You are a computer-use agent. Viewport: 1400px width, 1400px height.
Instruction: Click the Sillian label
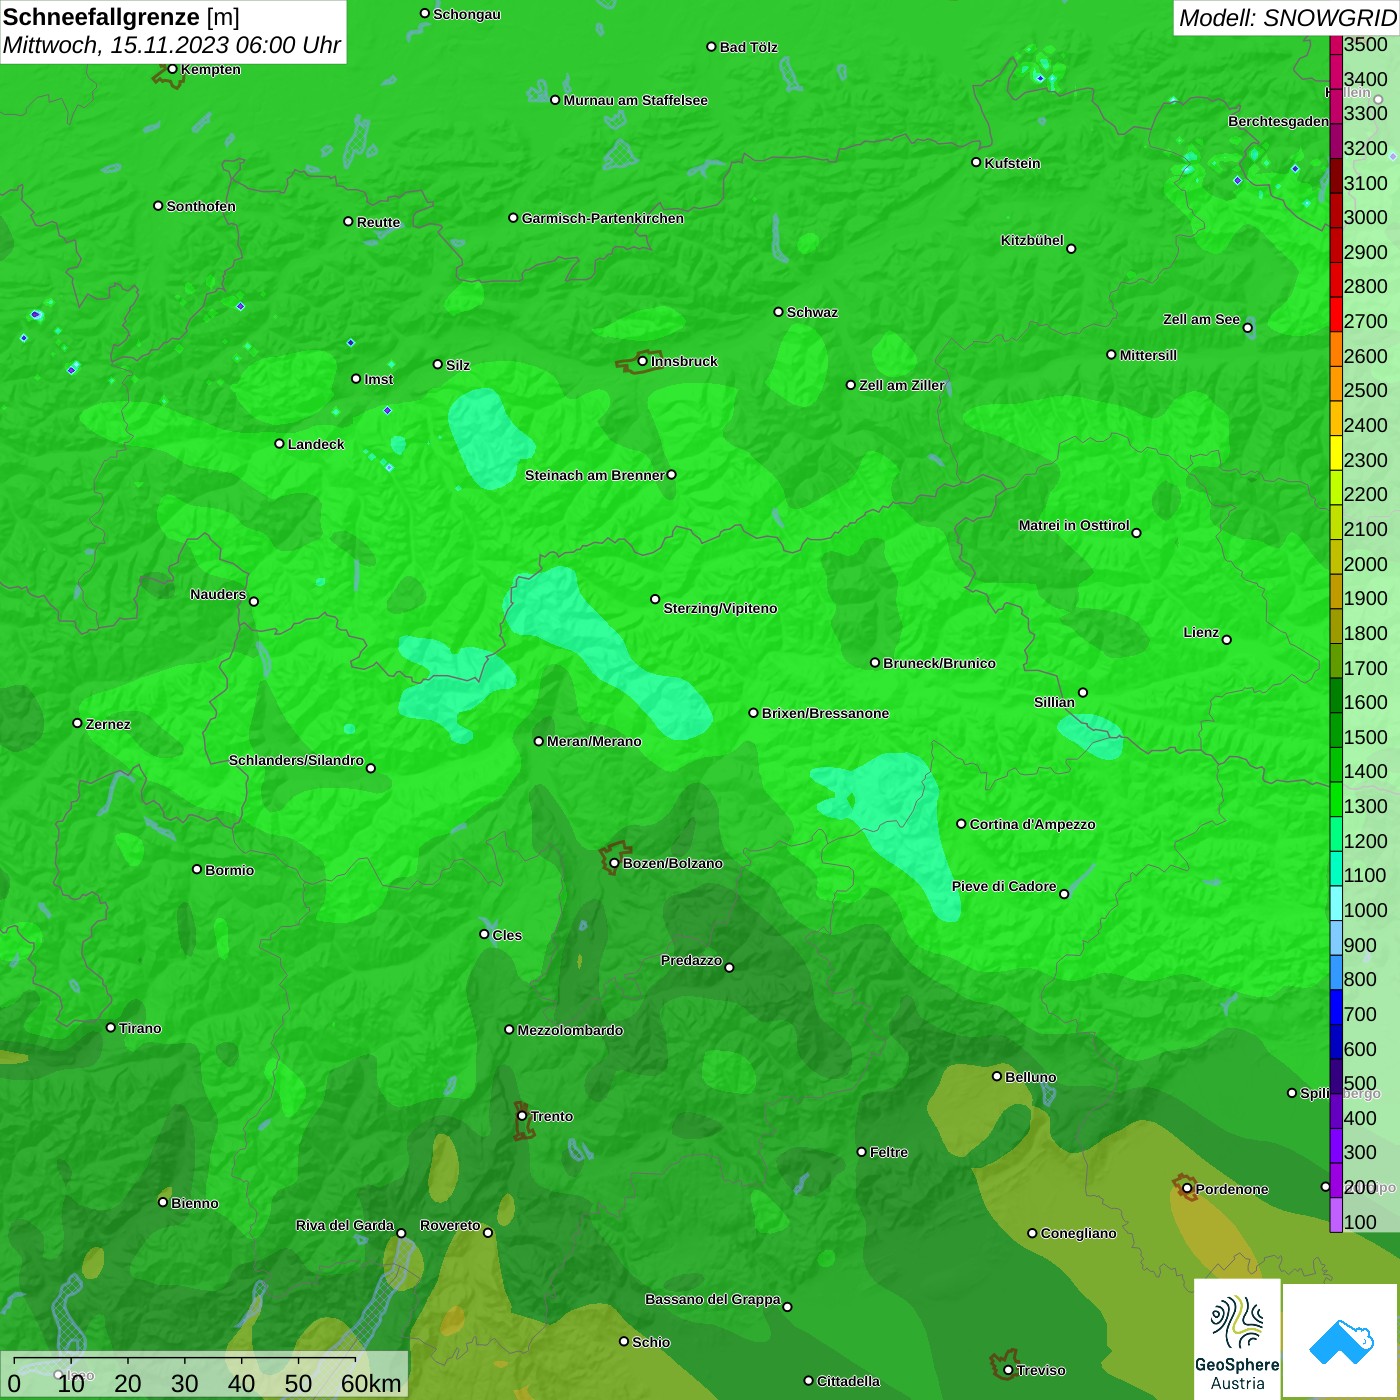tap(1055, 702)
